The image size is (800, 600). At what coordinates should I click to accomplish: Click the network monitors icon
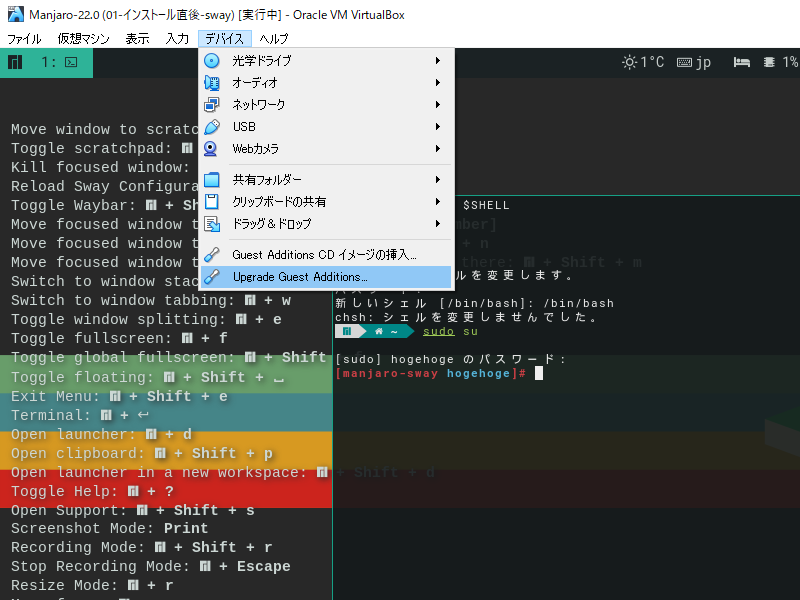coord(212,105)
